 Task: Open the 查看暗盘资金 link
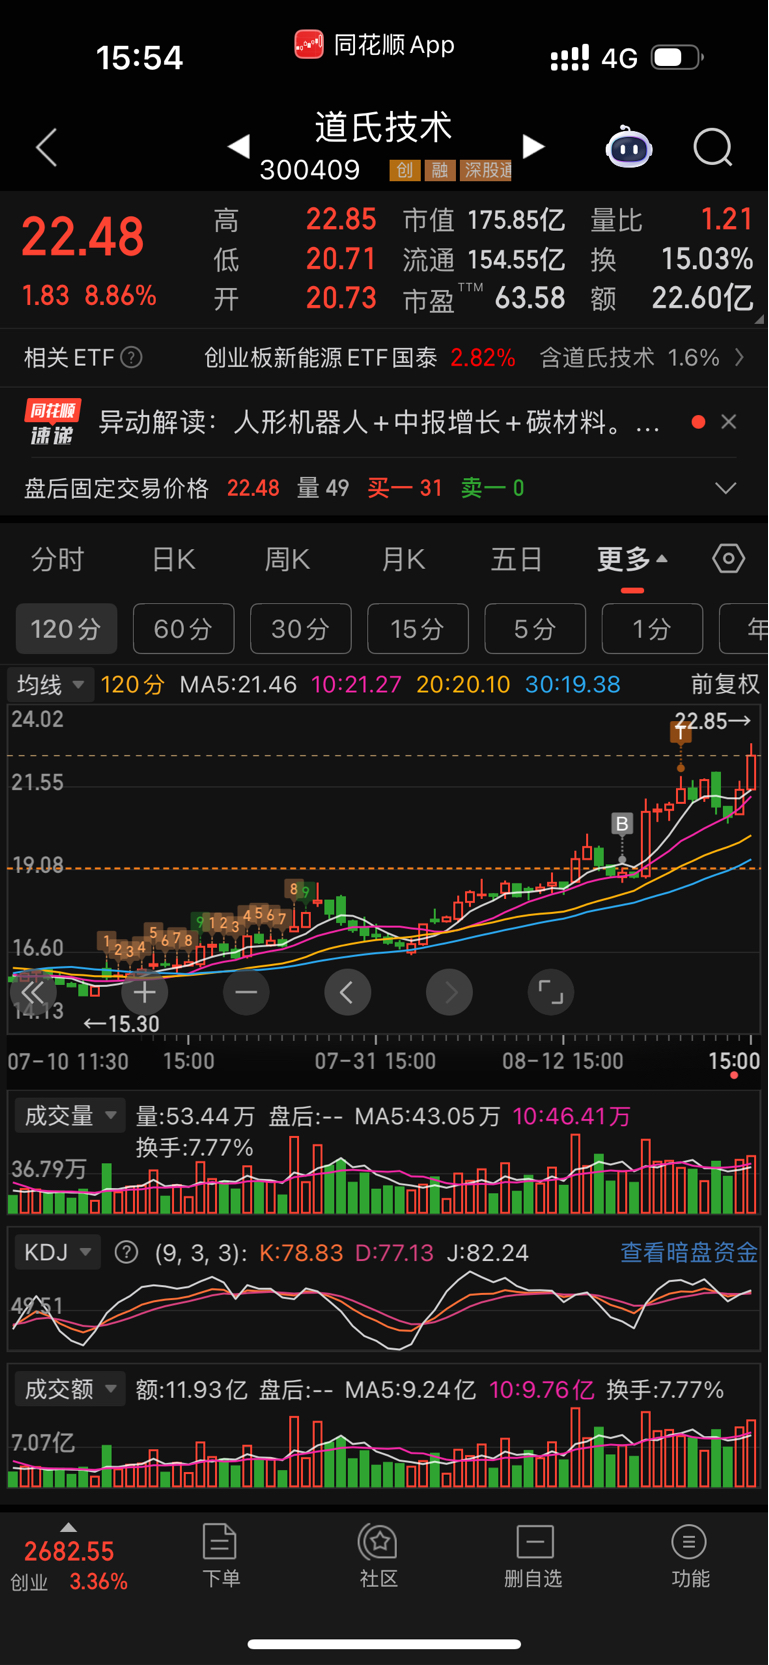689,1252
